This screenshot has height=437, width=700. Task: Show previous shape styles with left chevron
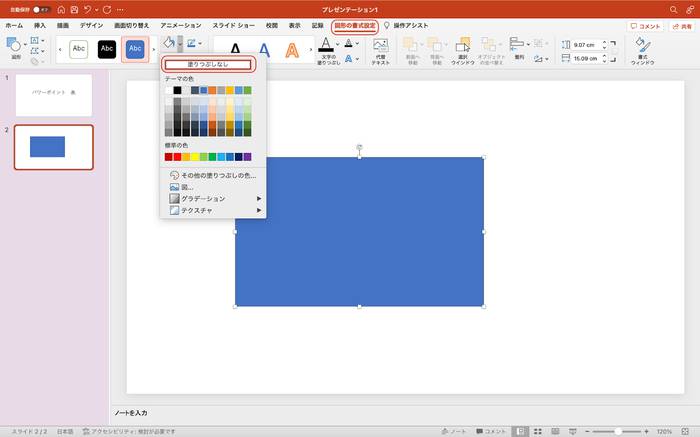(60, 50)
